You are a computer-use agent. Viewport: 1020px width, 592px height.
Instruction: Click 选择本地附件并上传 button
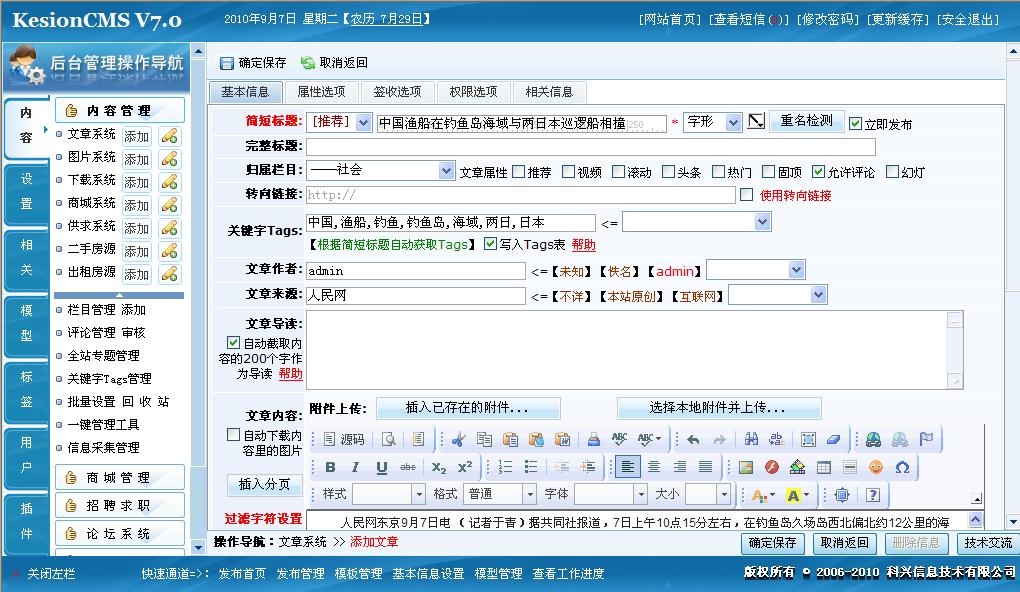(x=718, y=408)
